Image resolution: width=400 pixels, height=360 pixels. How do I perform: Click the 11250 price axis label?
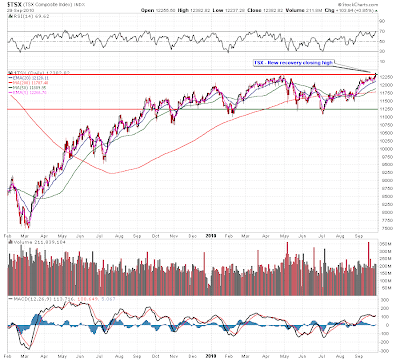[386, 109]
